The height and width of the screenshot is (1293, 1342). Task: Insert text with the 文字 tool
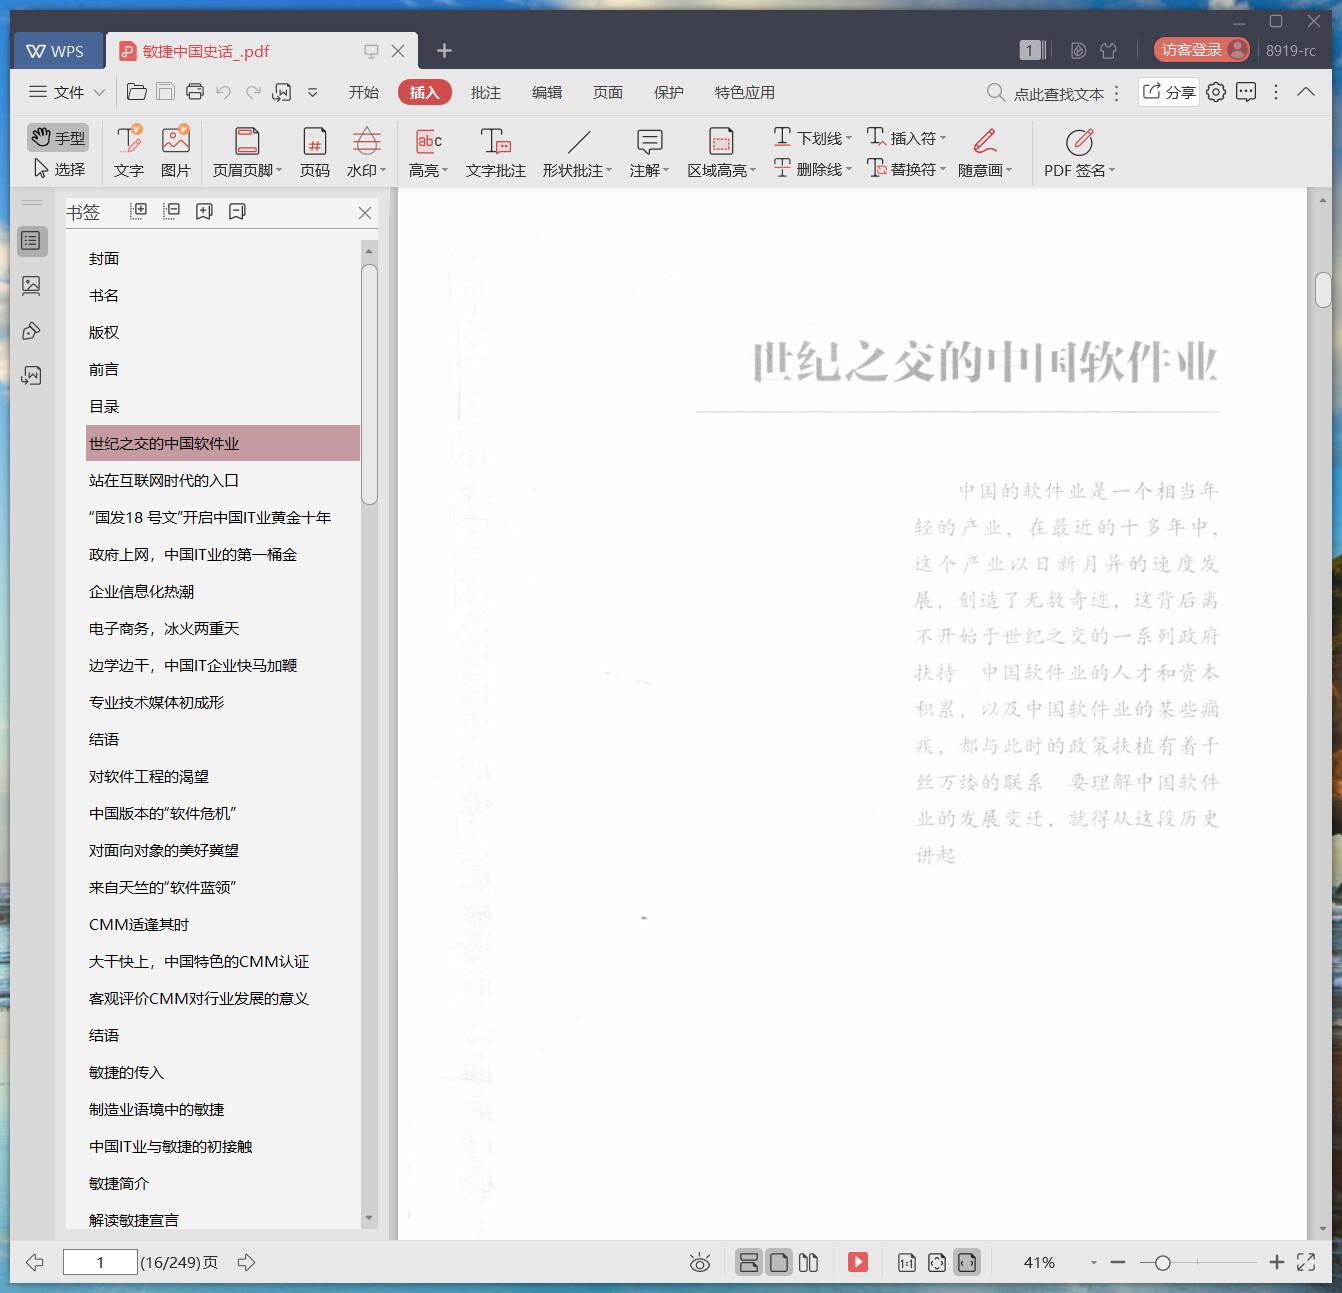pyautogui.click(x=129, y=151)
